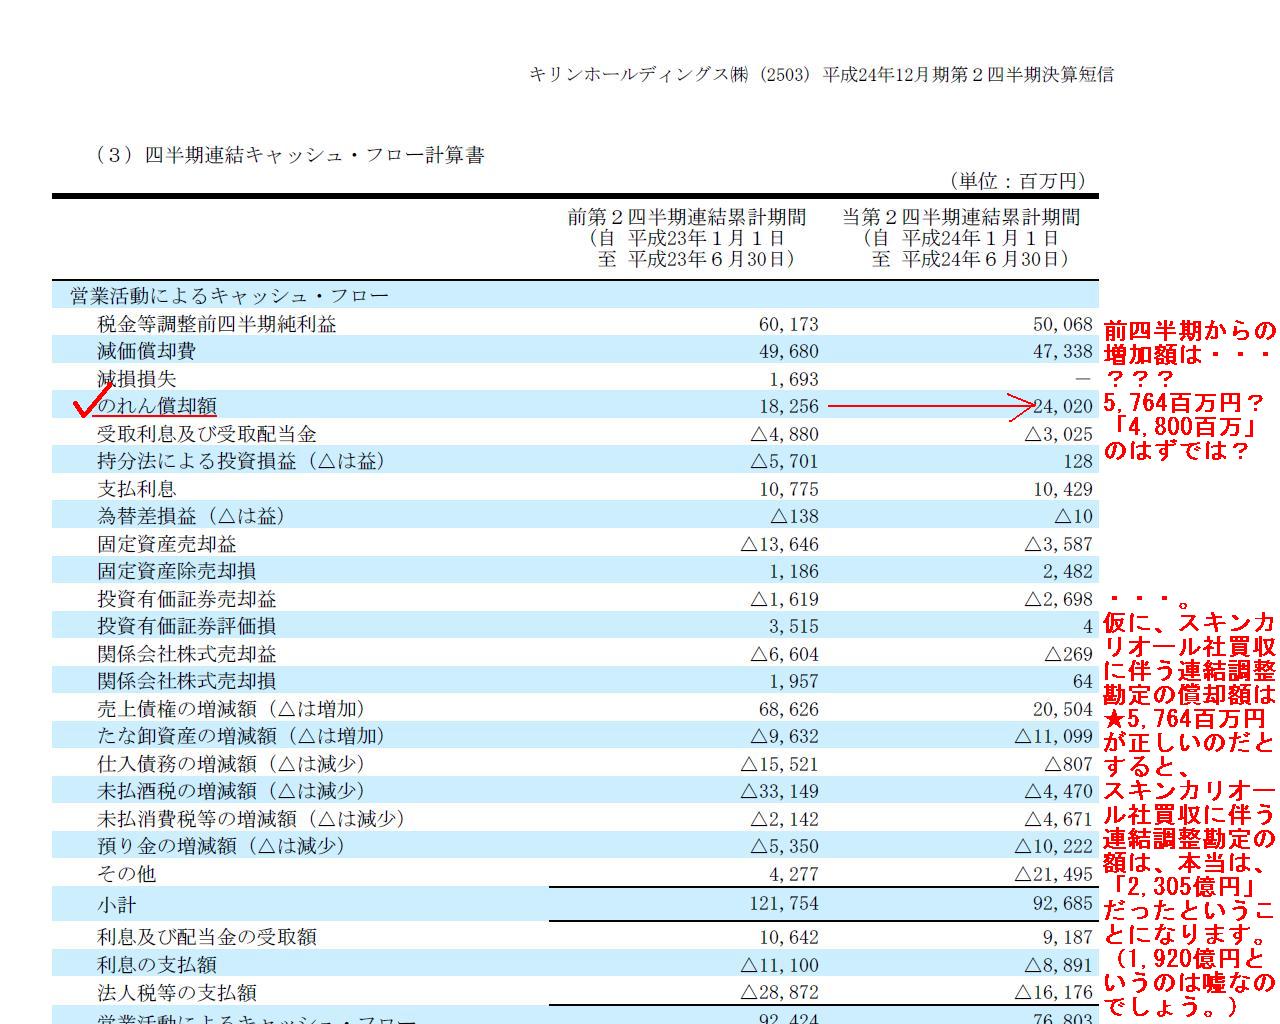
Task: Select the label たな卸資産の増減額（△は増加）
Action: point(242,736)
